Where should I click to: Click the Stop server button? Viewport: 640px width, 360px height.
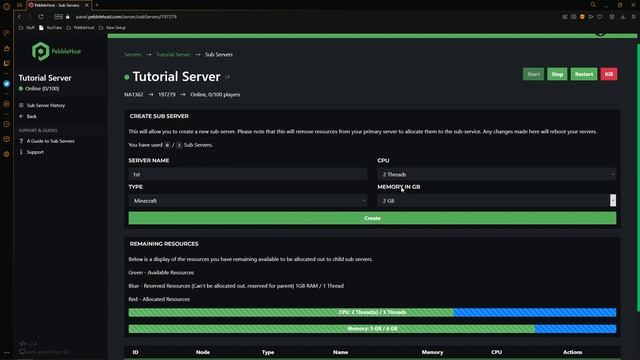[x=557, y=74]
